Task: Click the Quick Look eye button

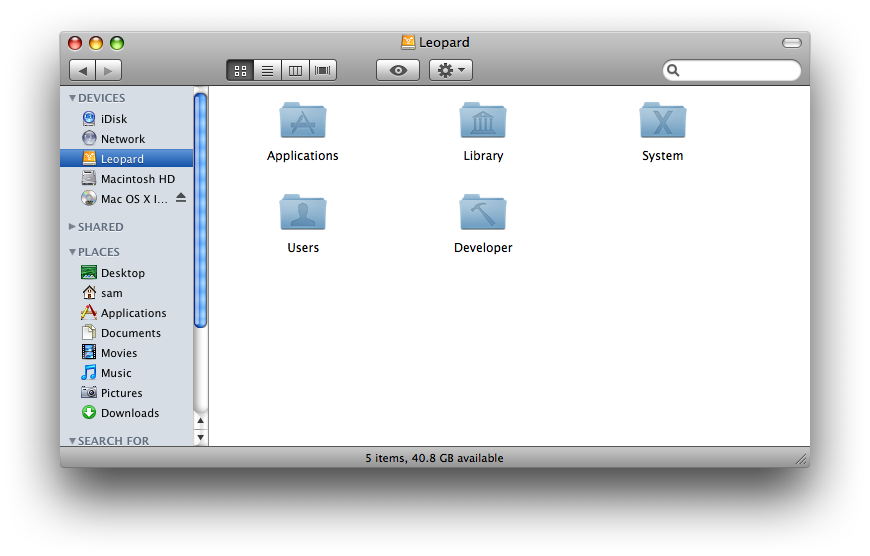Action: point(398,70)
